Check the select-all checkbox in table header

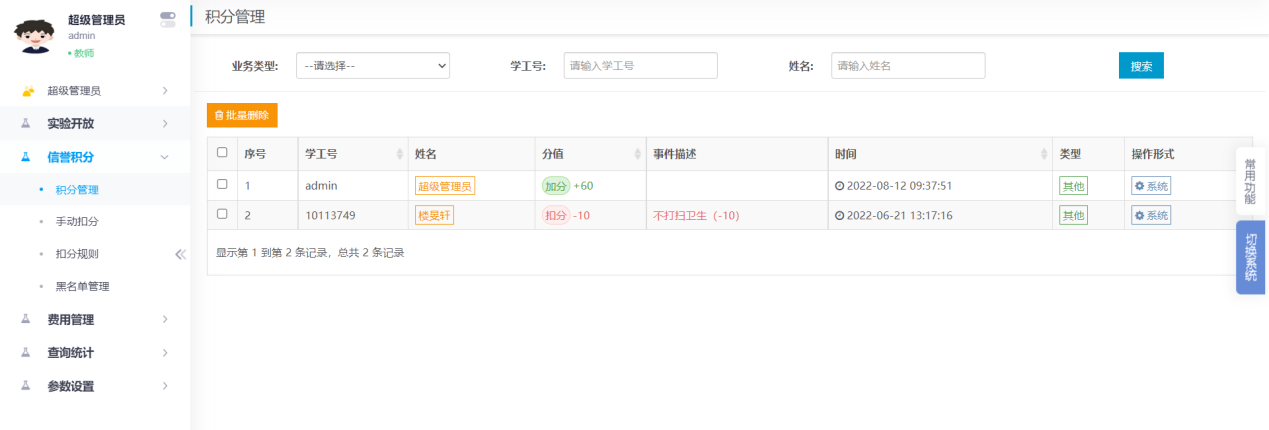coord(222,153)
